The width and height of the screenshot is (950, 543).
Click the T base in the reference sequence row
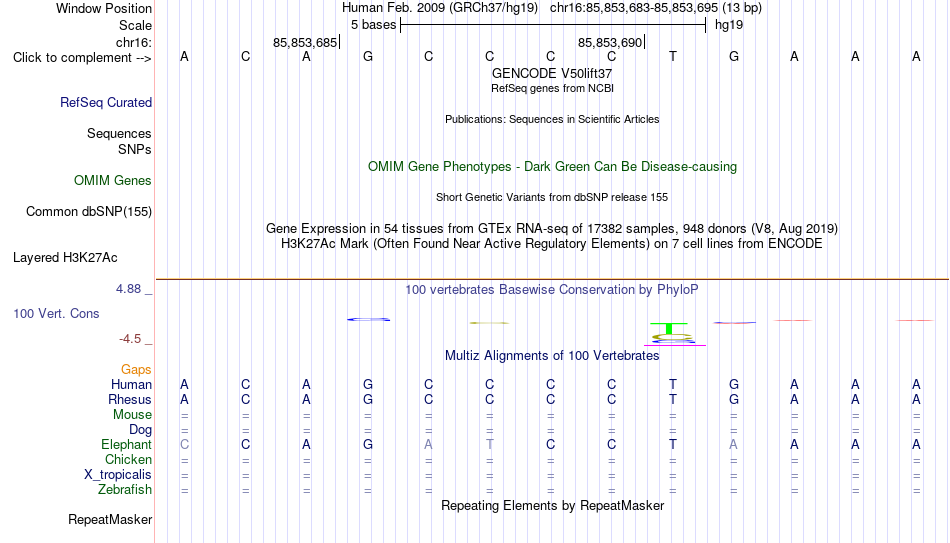click(673, 57)
